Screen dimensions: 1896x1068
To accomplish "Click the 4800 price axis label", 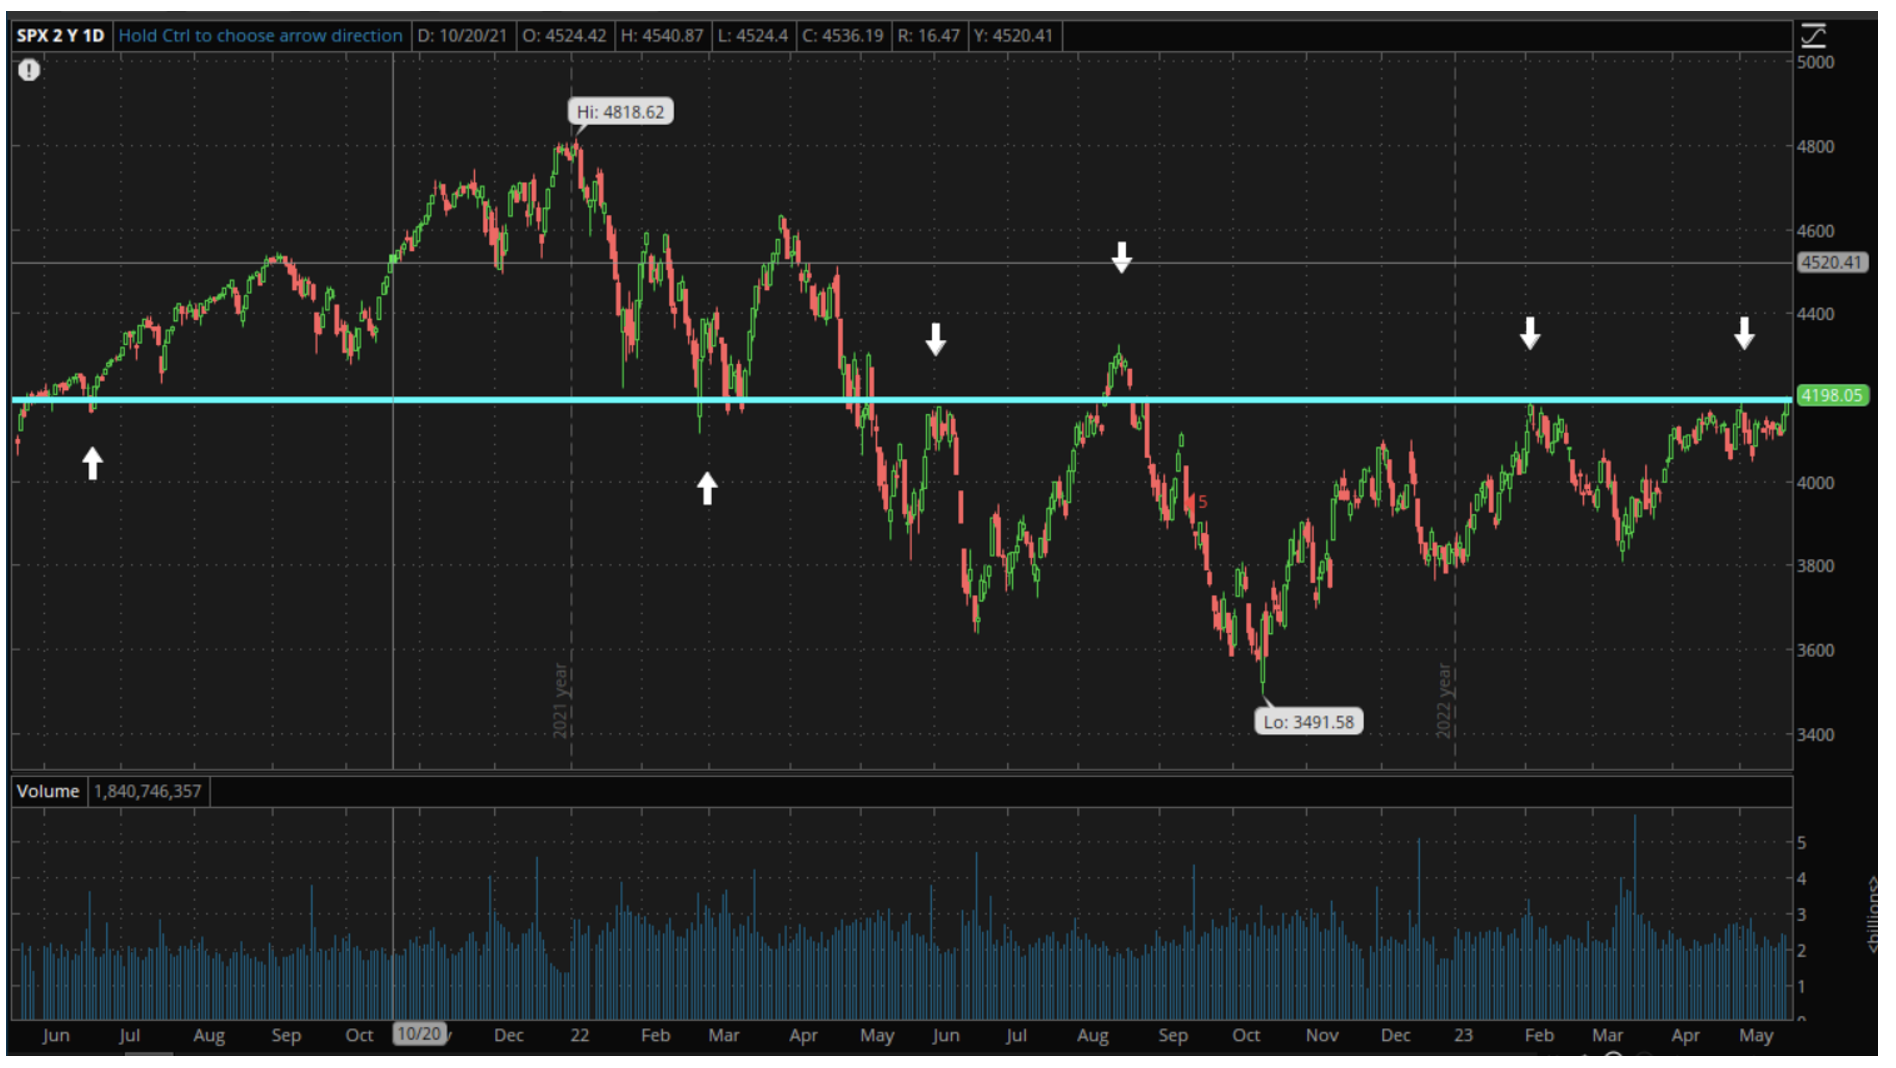I will tap(1815, 146).
